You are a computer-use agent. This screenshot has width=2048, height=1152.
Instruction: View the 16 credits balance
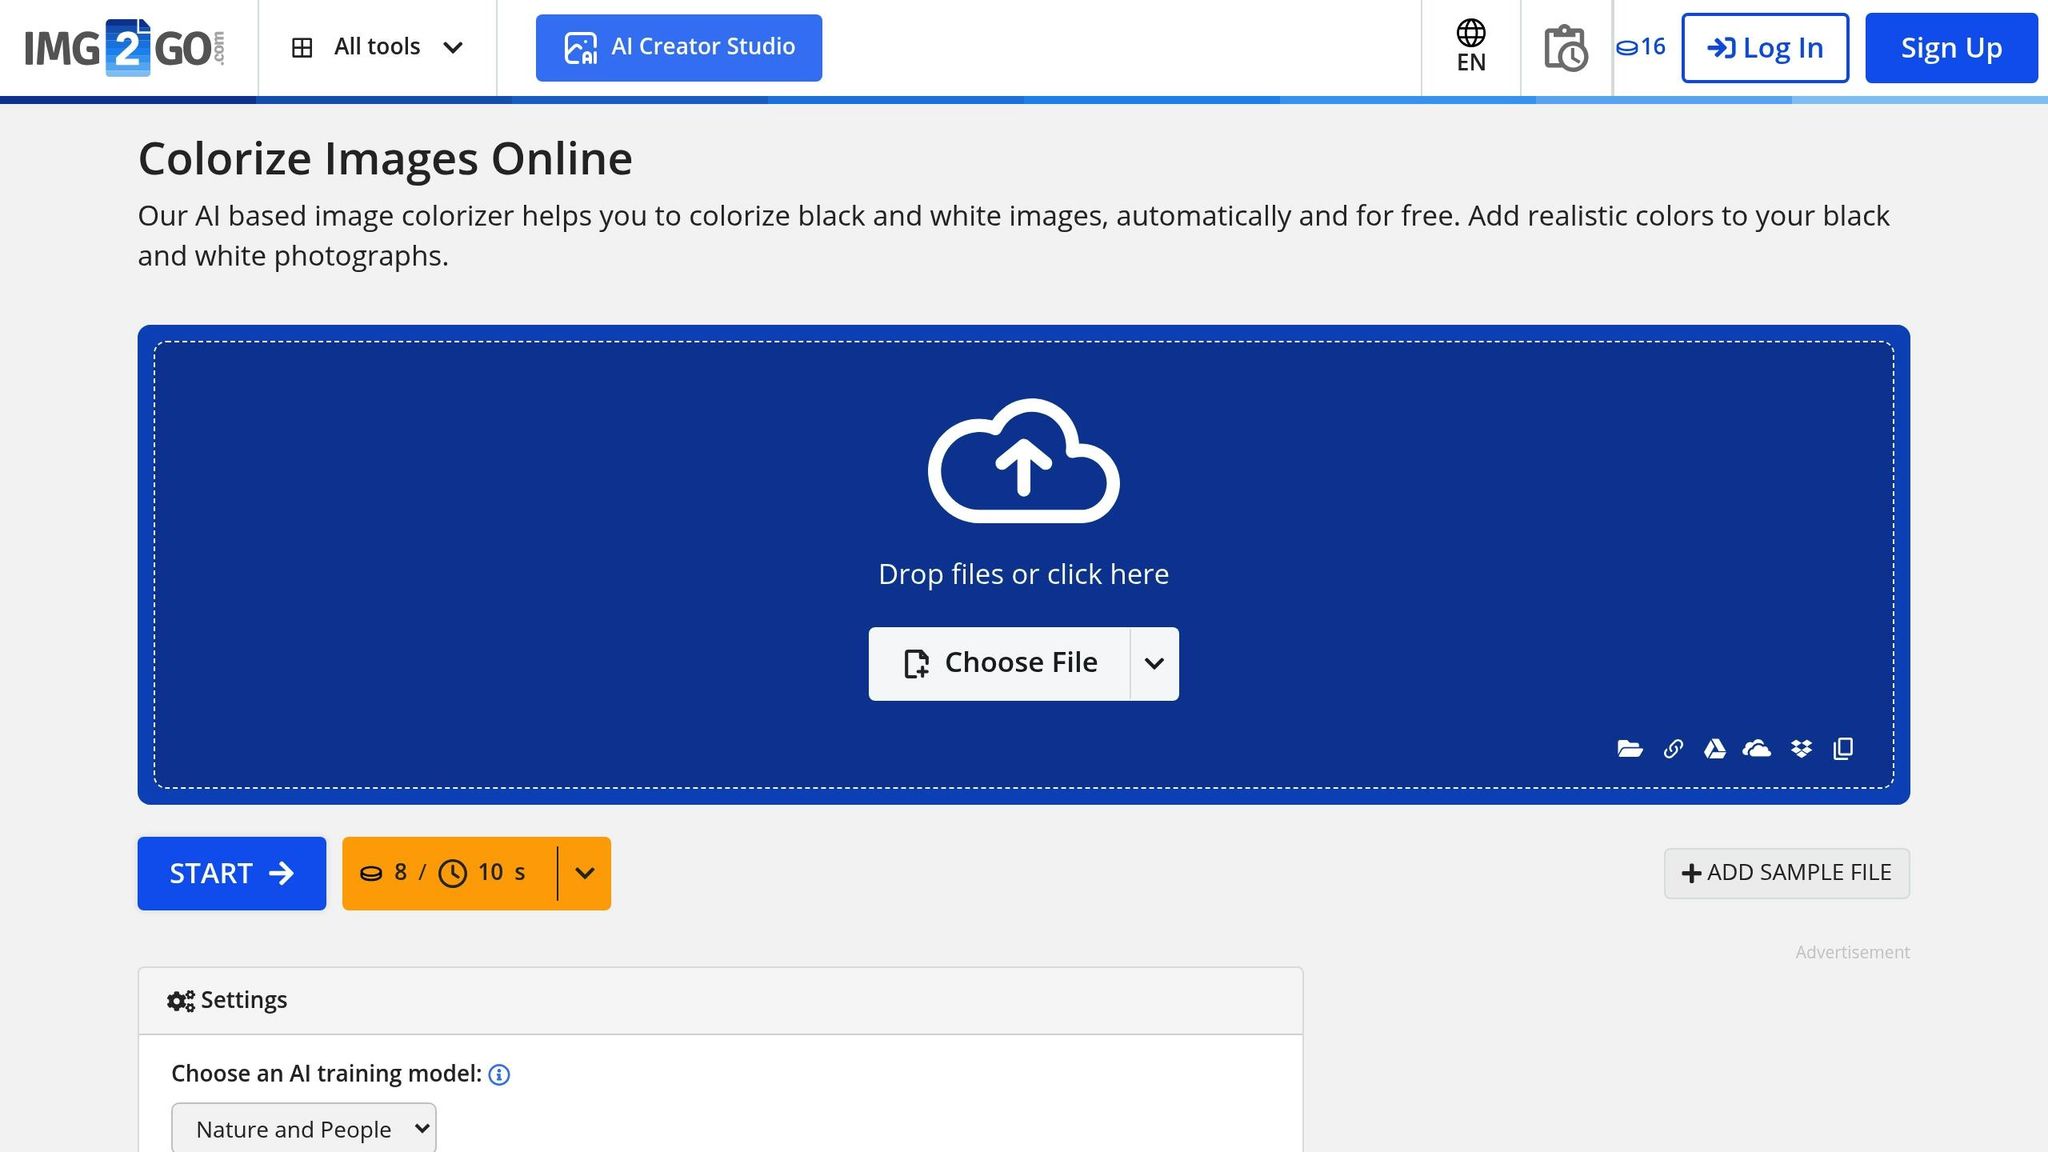(1641, 47)
